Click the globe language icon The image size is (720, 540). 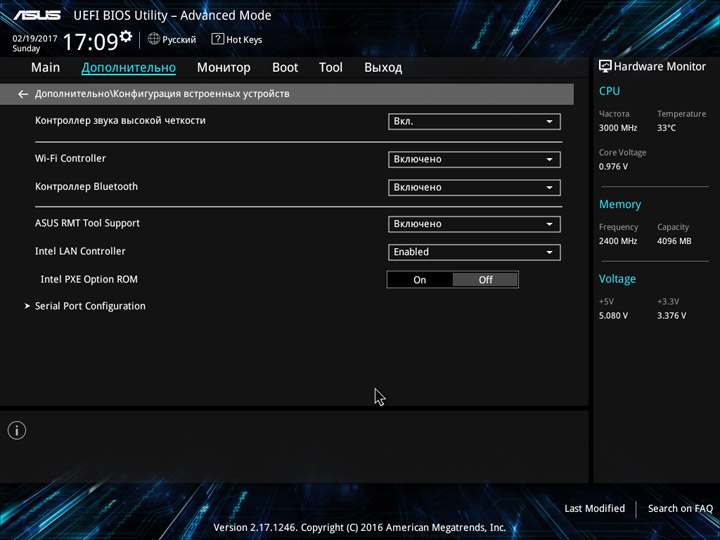[x=154, y=39]
